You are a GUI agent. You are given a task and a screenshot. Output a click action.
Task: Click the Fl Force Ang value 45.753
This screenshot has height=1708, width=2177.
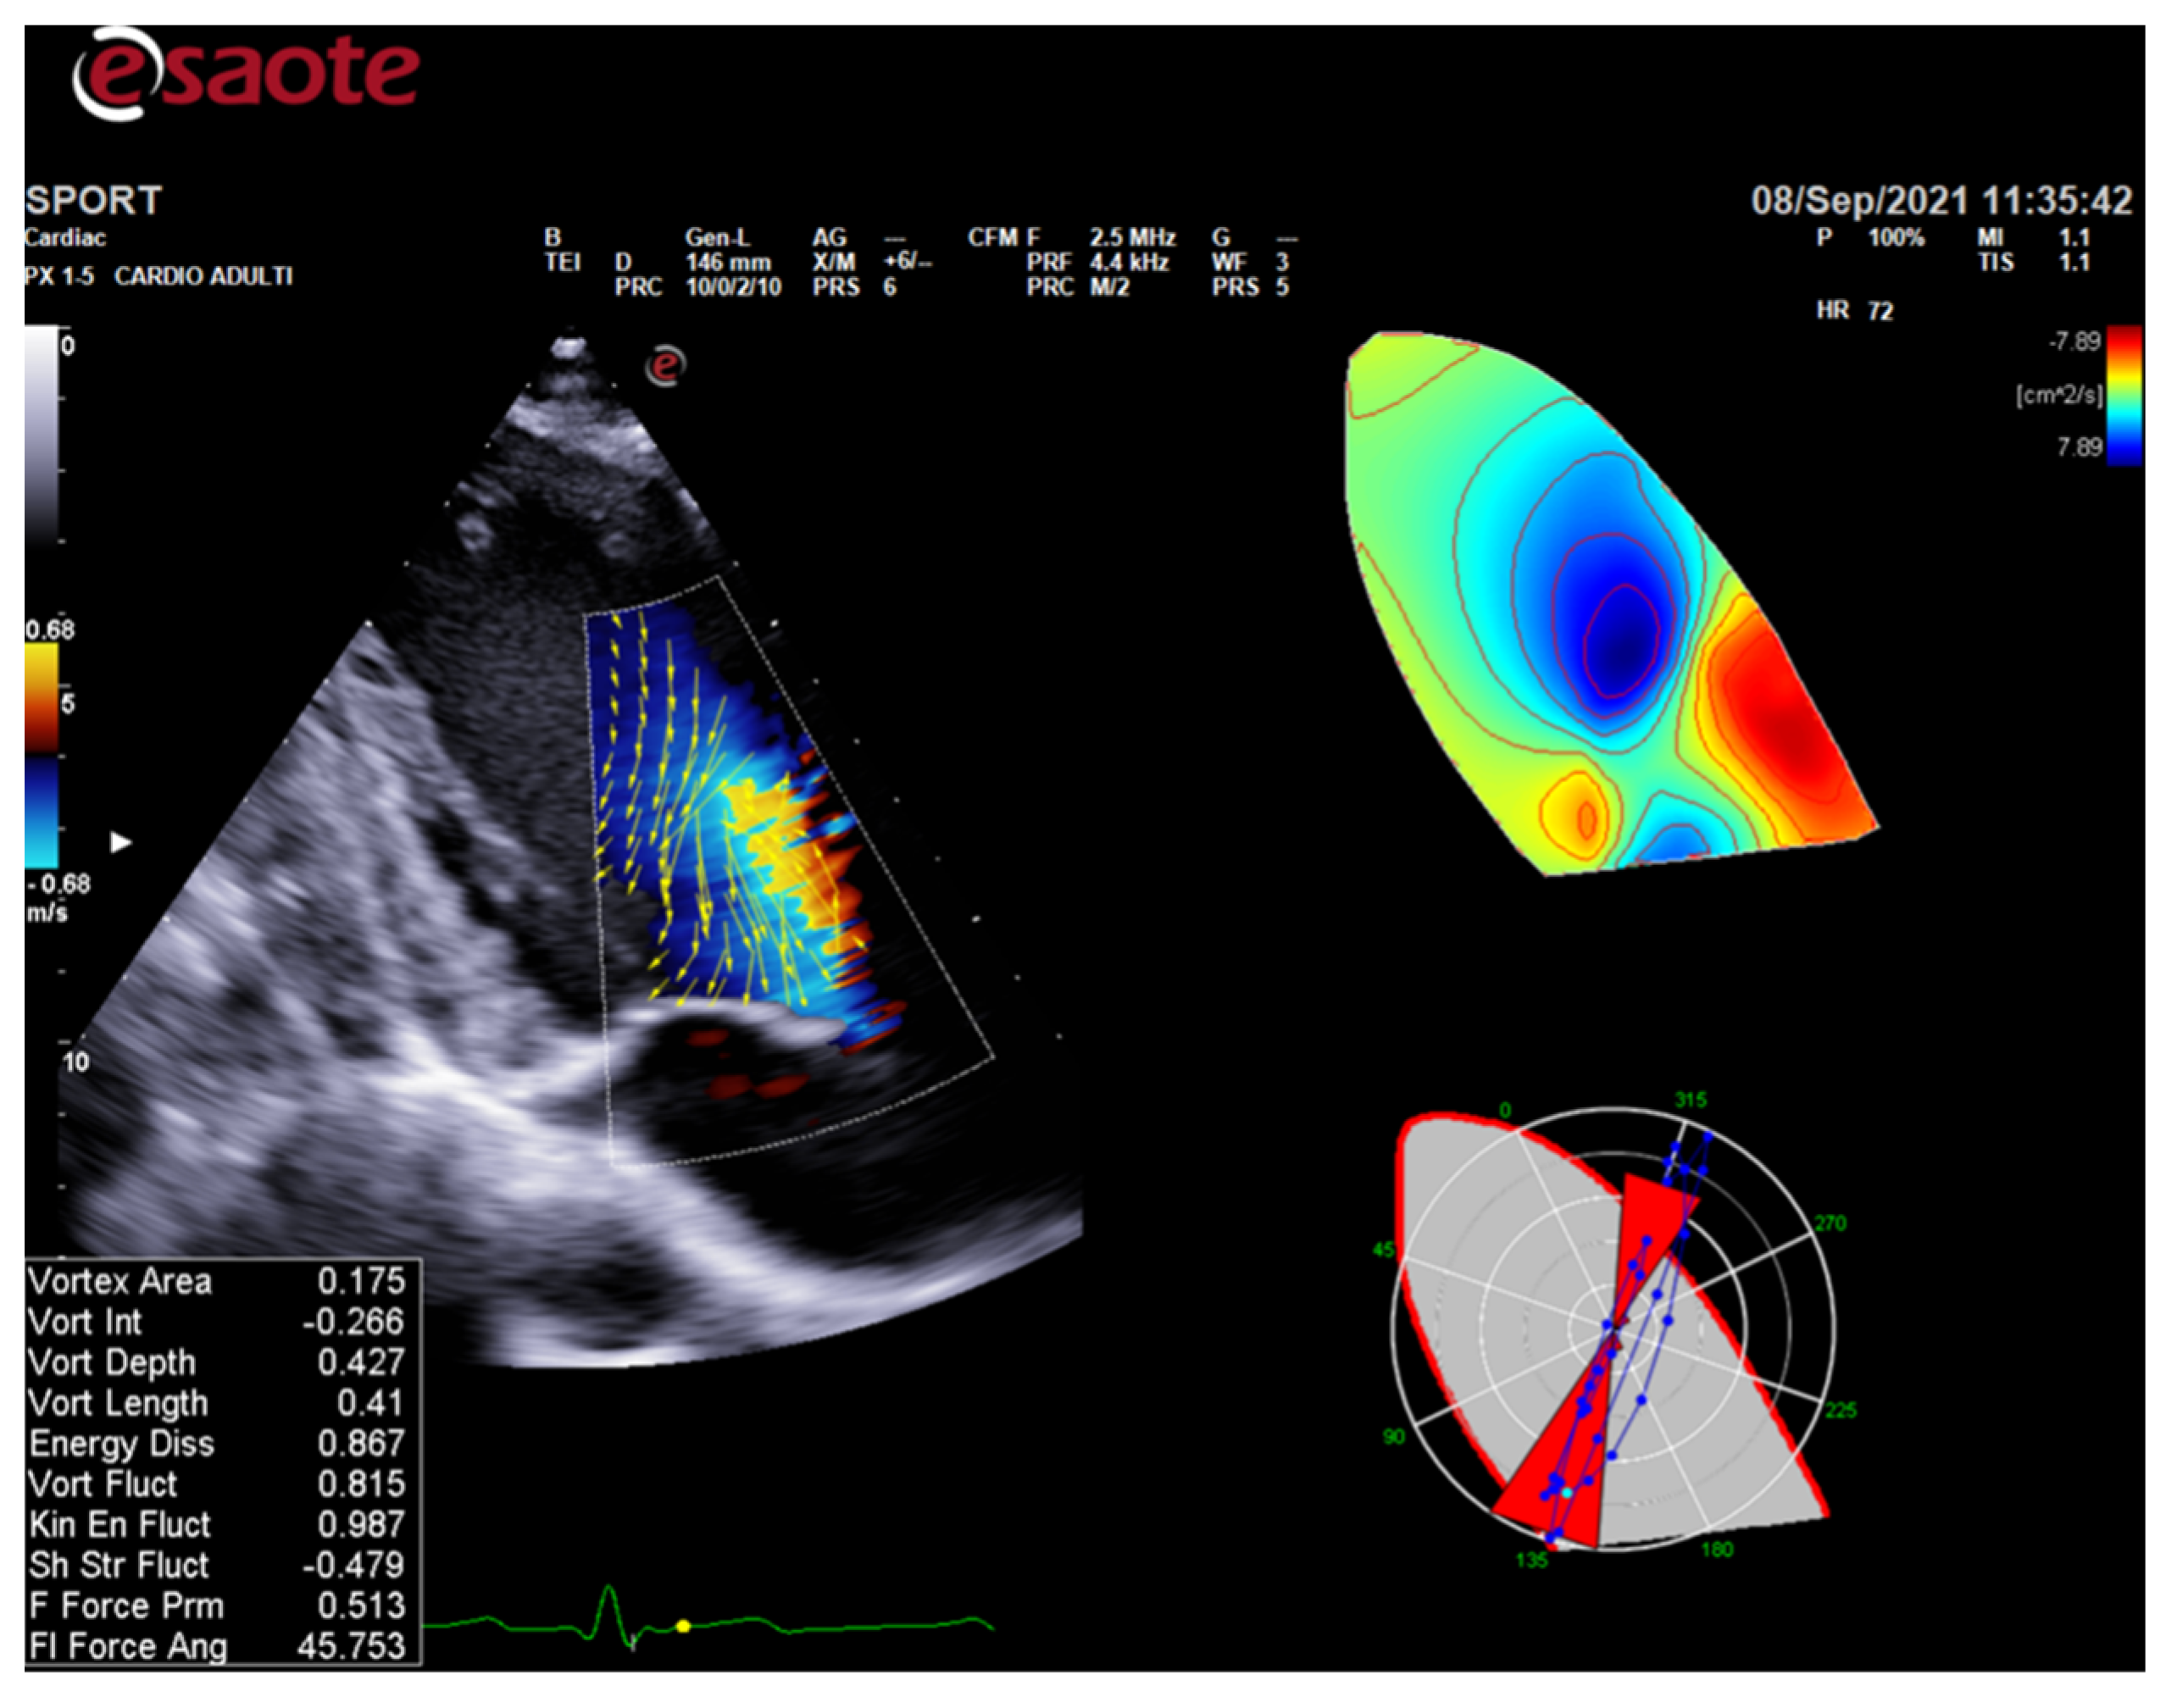(x=351, y=1647)
